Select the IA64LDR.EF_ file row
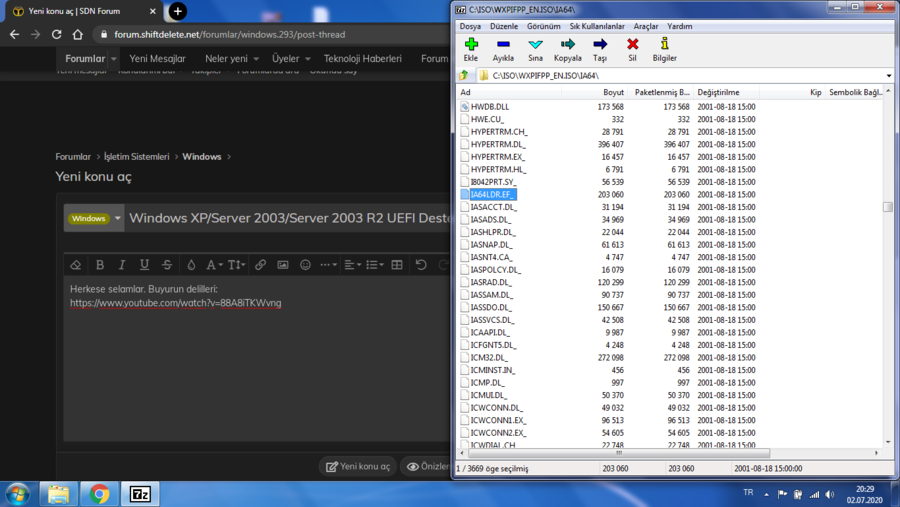Image resolution: width=900 pixels, height=507 pixels. point(670,195)
